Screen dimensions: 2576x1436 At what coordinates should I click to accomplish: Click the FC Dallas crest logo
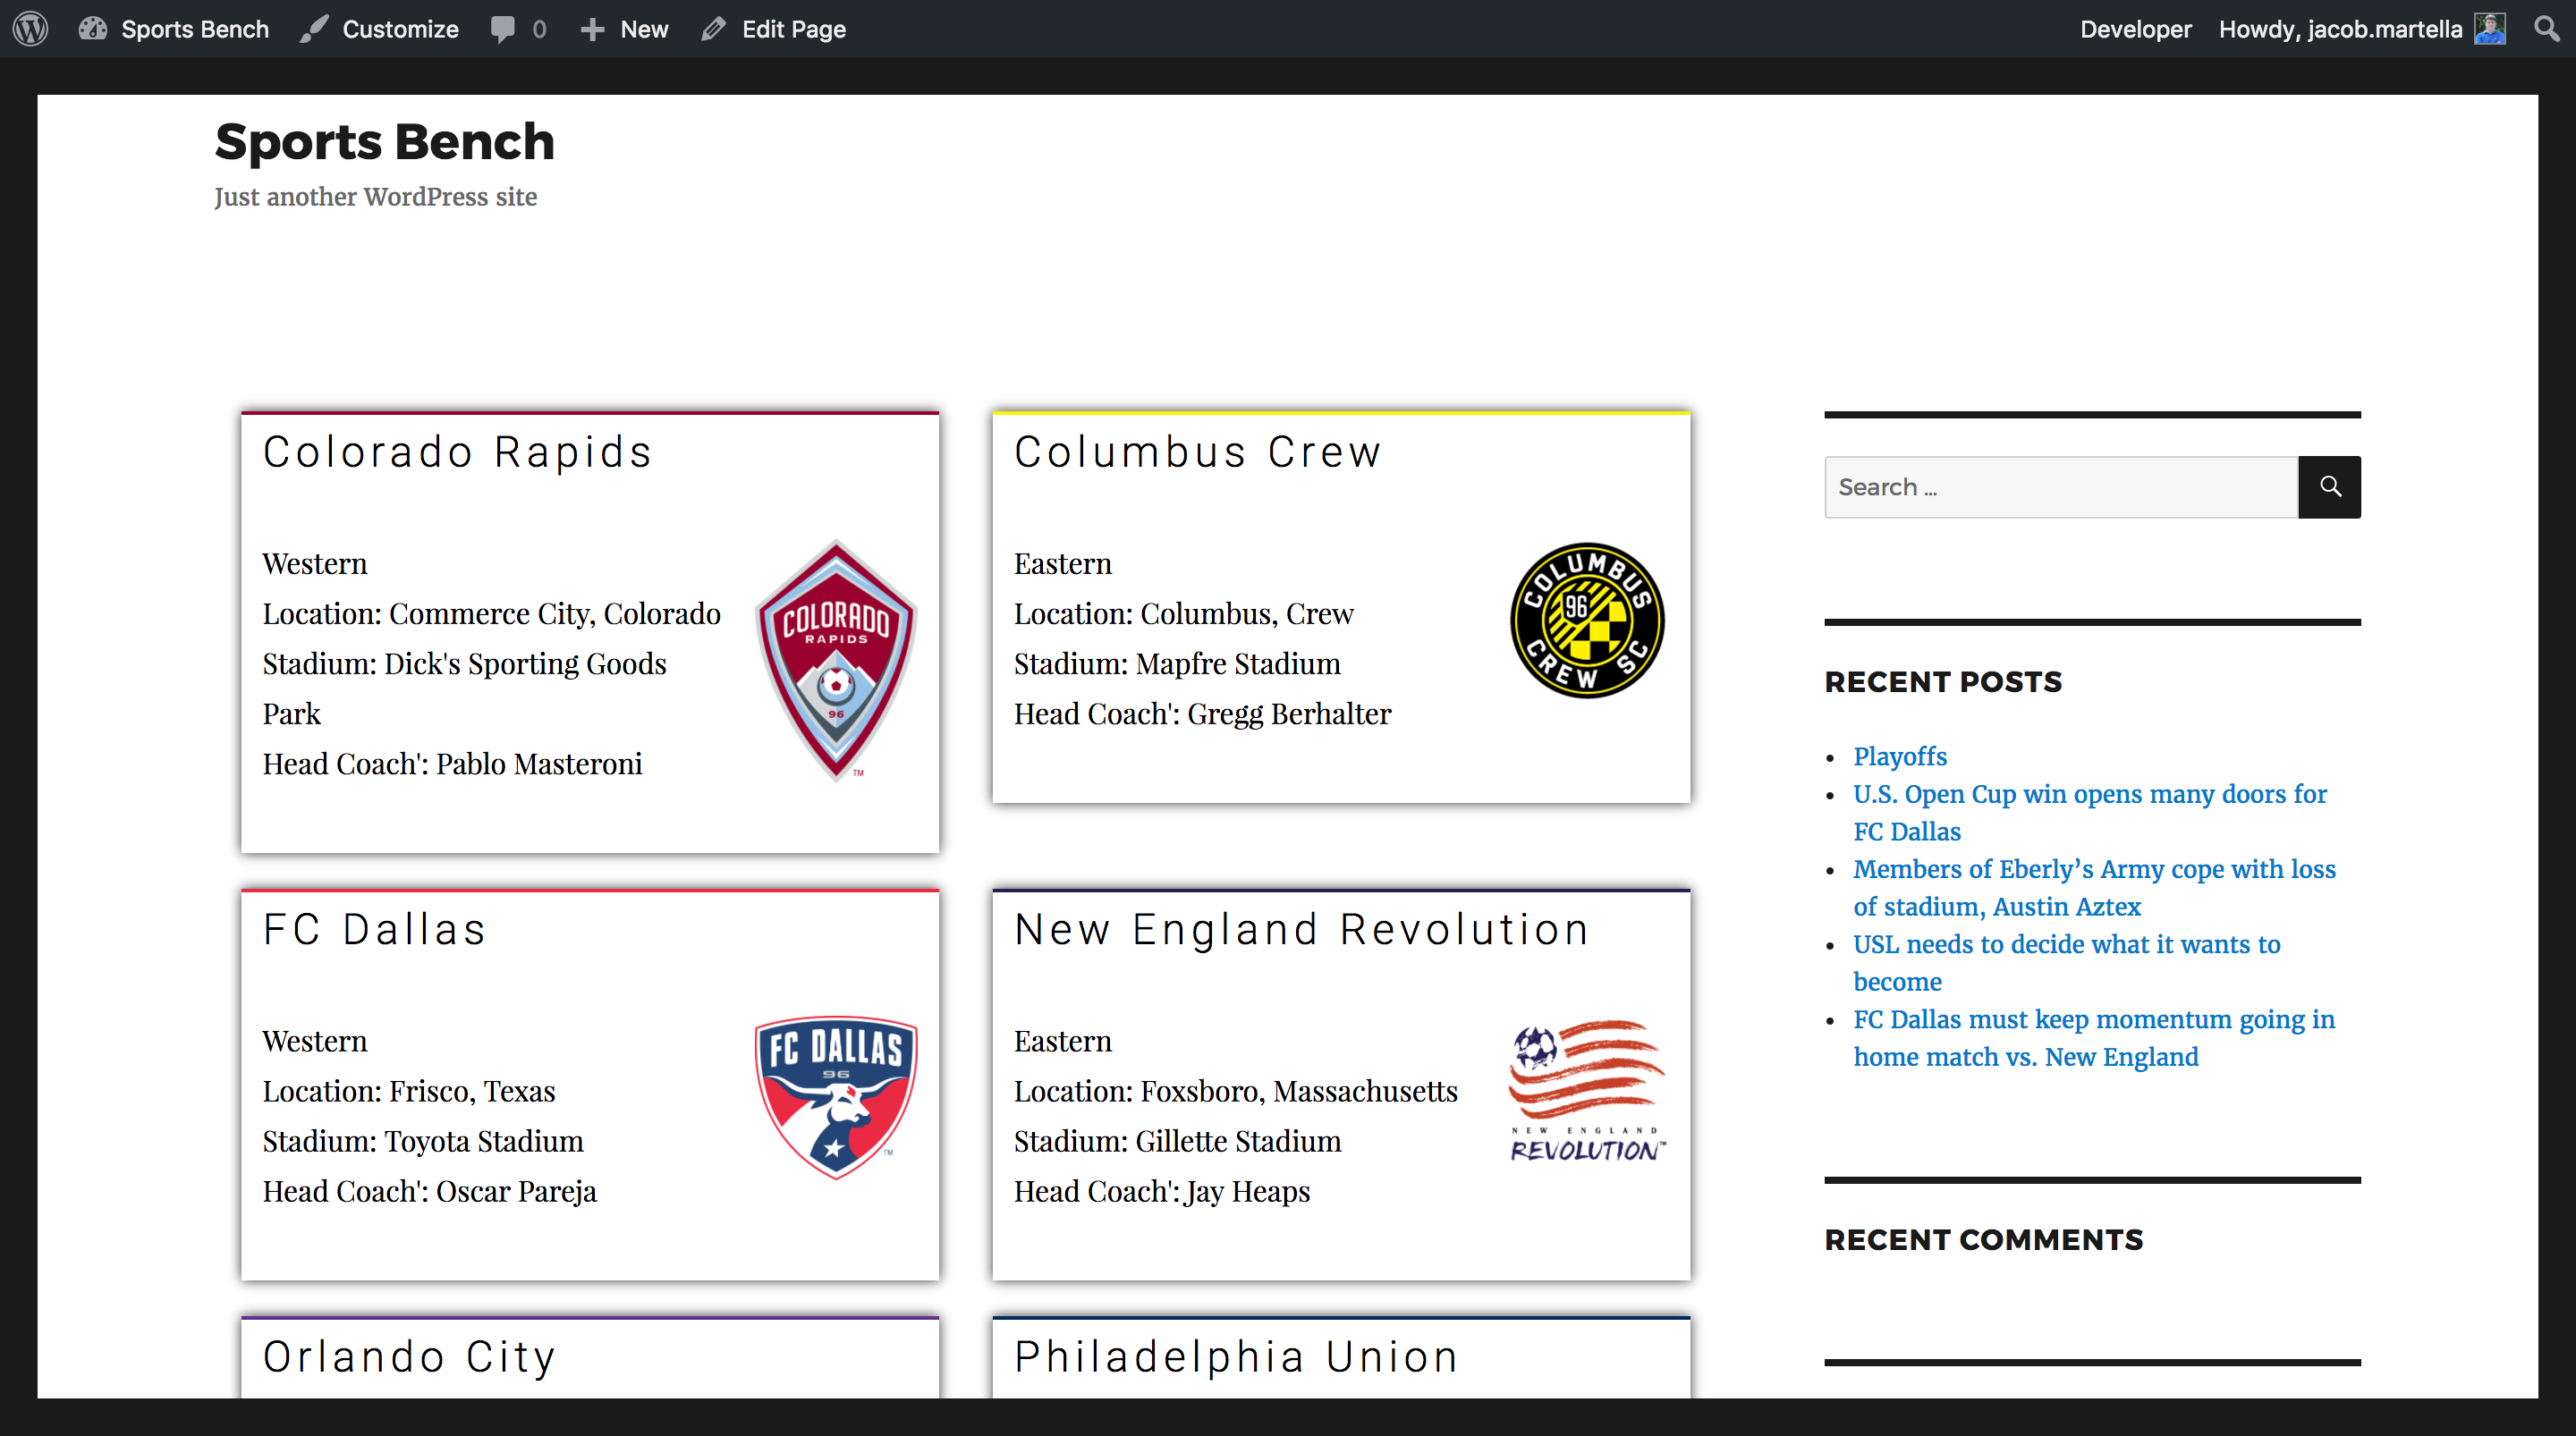point(836,1097)
